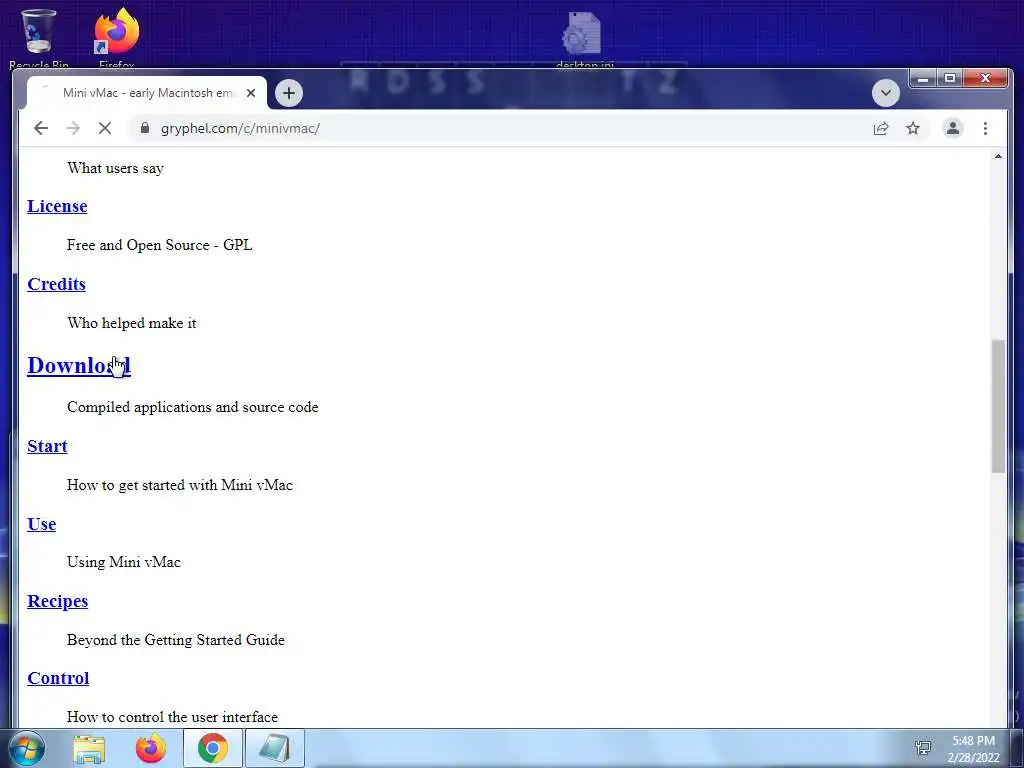Open the tab search dropdown arrow
This screenshot has height=768, width=1024.
tap(886, 93)
